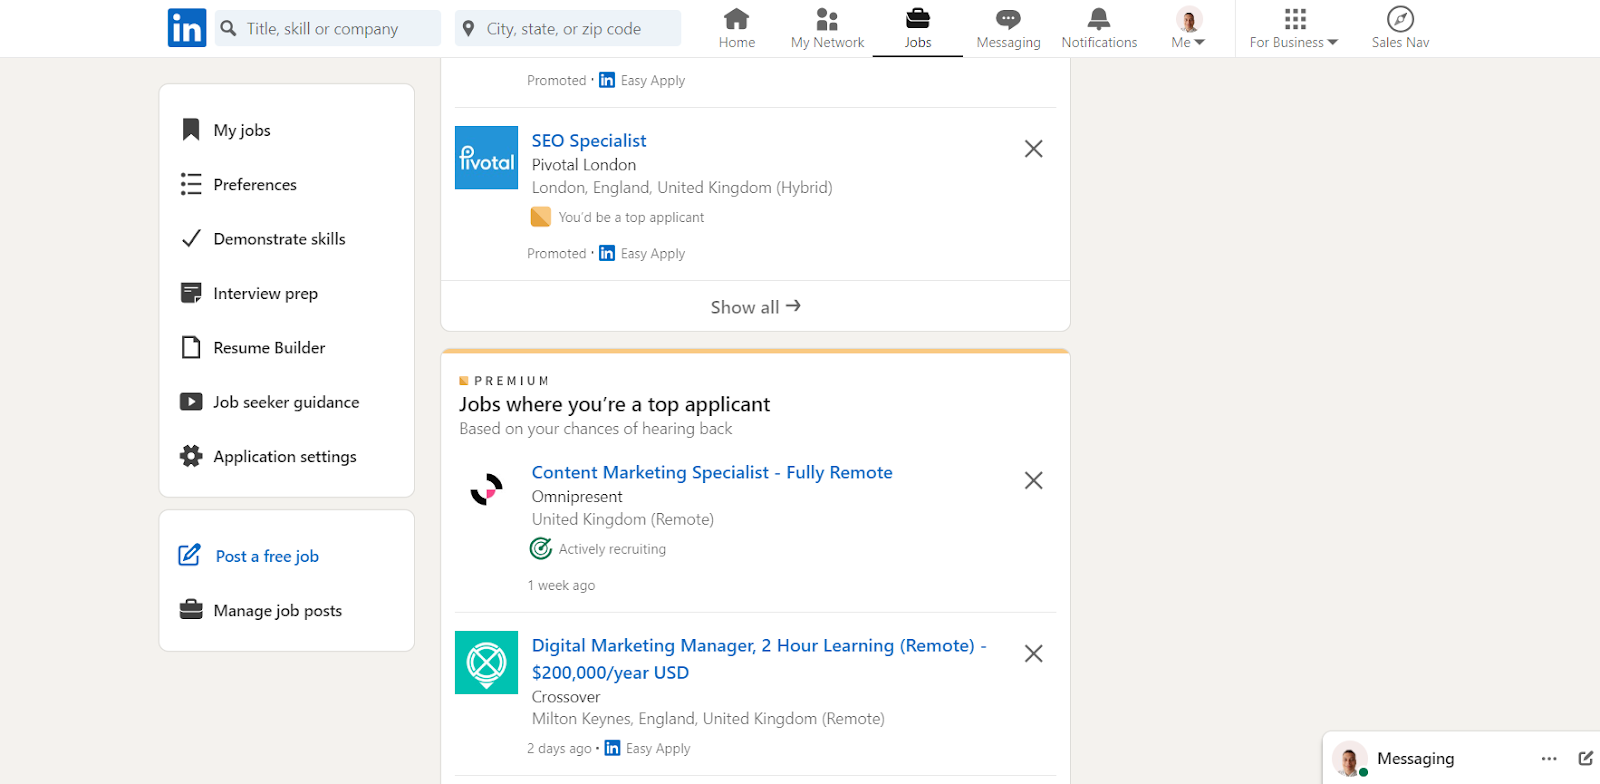
Task: Open Resume Builder from sidebar
Action: pos(269,348)
